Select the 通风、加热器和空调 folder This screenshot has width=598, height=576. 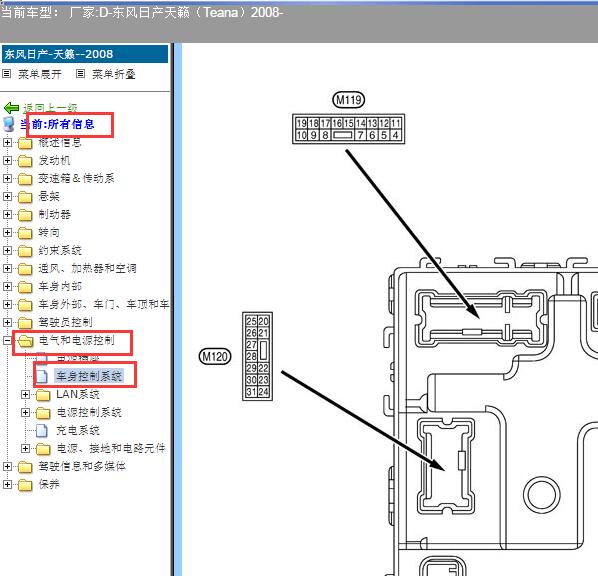(87, 269)
